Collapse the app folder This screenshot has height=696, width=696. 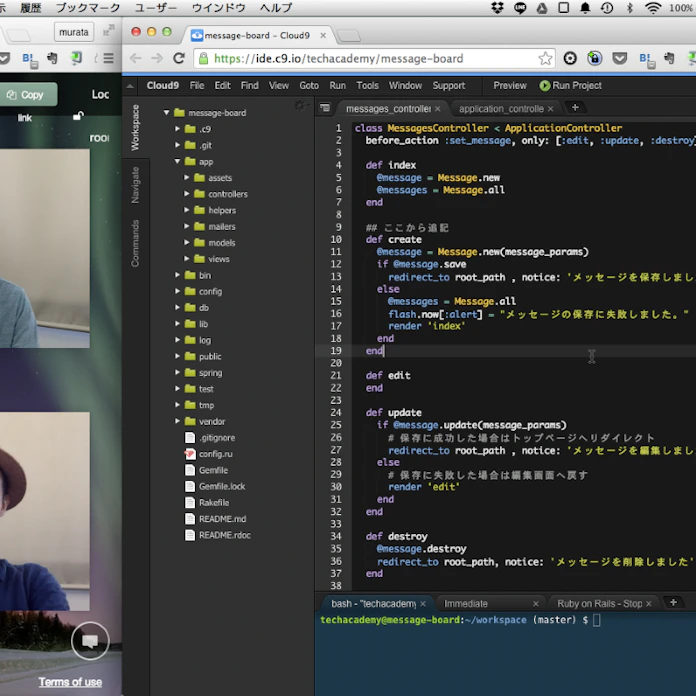pos(178,161)
